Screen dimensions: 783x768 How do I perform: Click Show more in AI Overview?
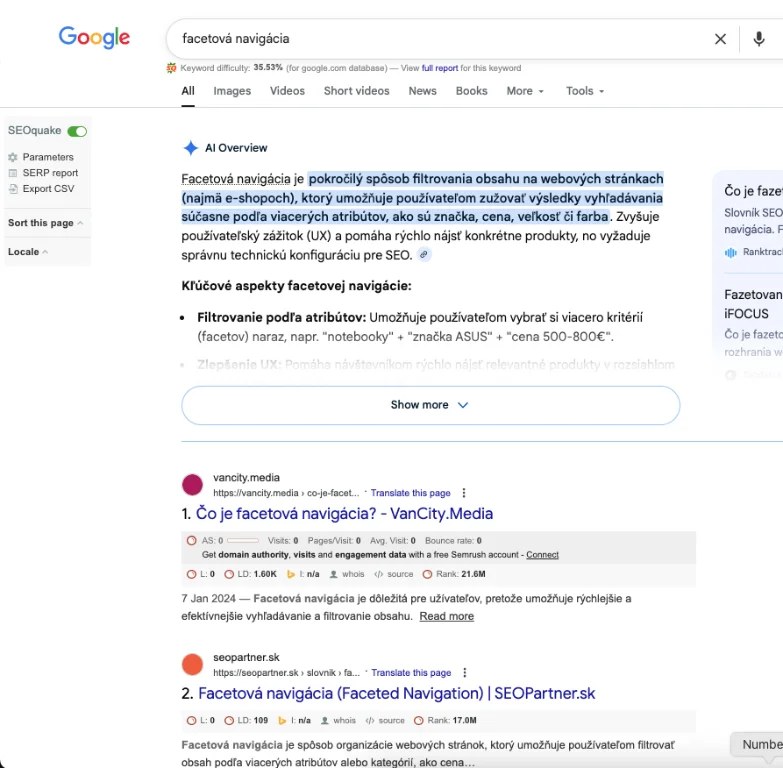pyautogui.click(x=430, y=405)
